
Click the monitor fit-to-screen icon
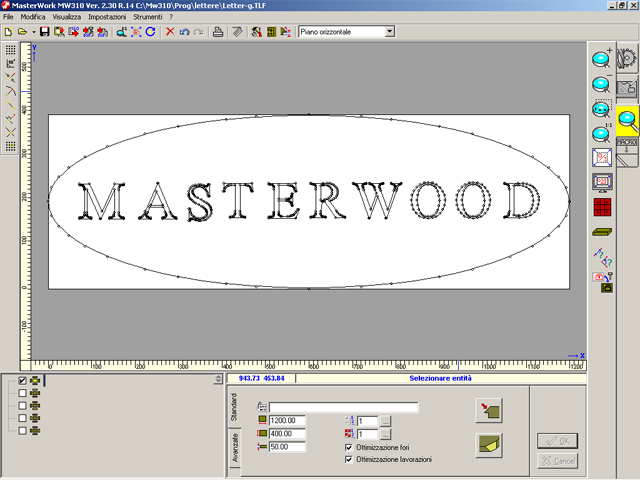(x=602, y=182)
